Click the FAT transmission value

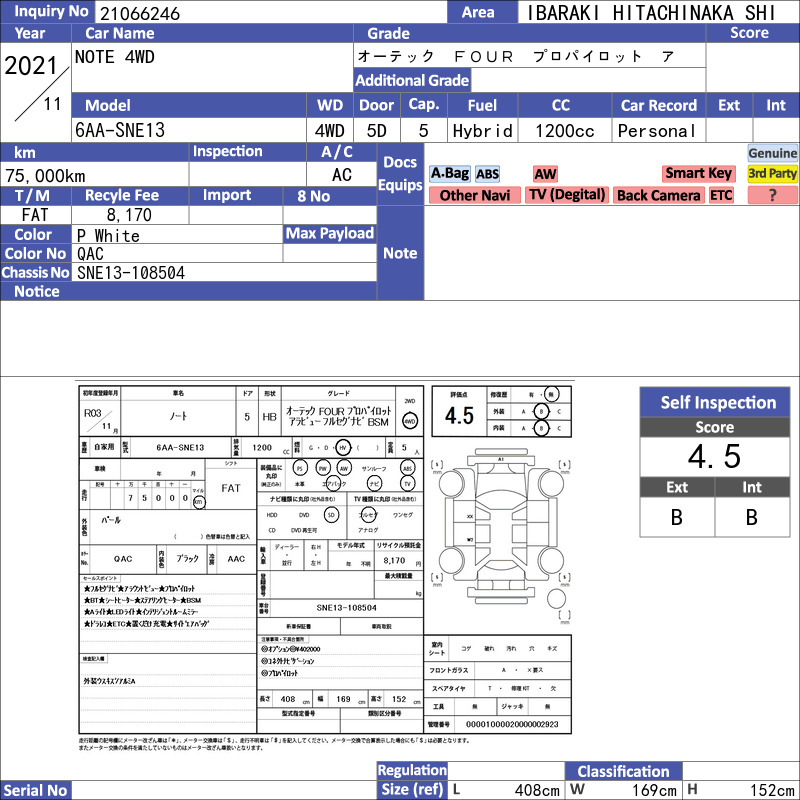click(35, 215)
